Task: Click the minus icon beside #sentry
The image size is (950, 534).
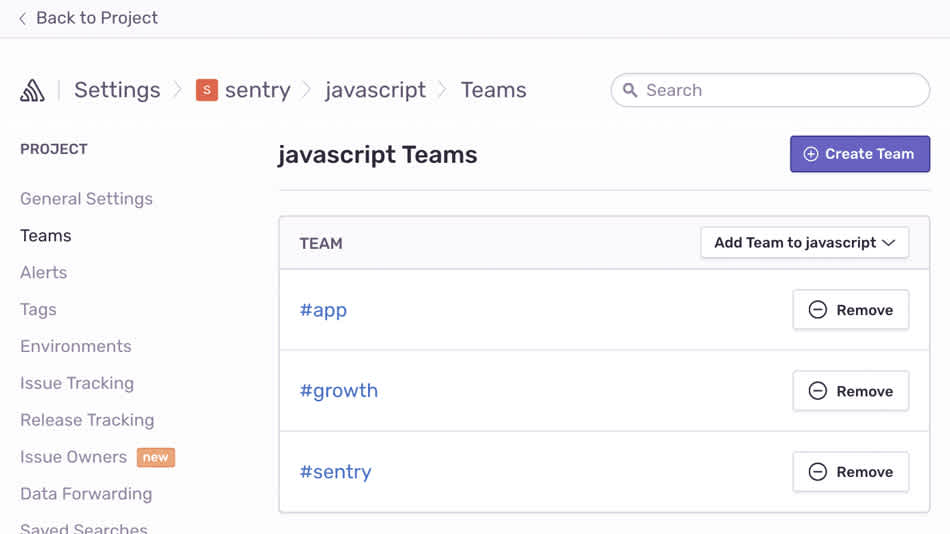Action: click(817, 472)
